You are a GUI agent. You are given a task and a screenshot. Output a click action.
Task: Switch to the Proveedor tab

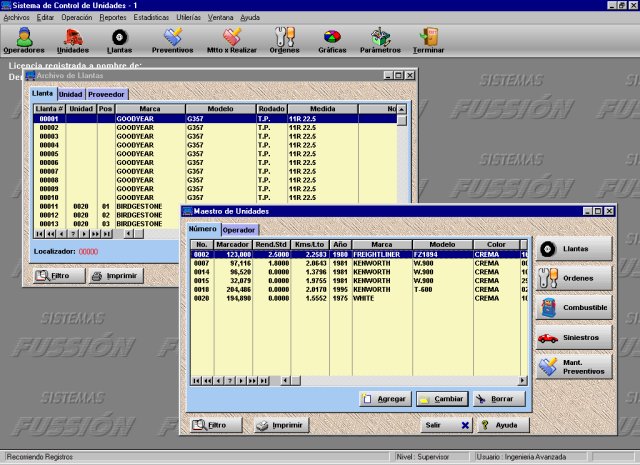point(107,94)
